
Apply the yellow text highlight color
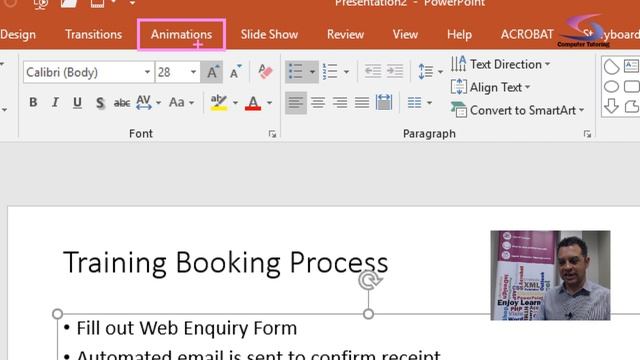coord(219,102)
